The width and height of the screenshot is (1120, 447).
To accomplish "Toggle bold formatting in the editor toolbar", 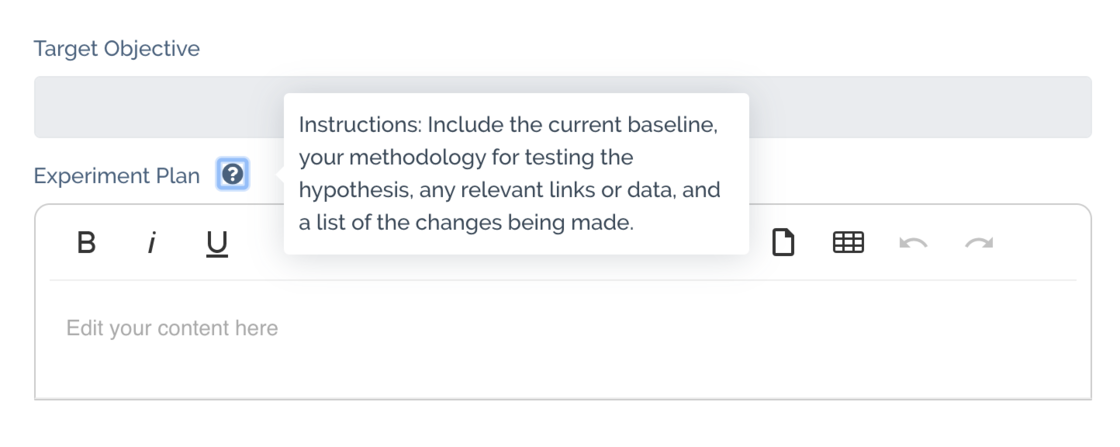I will 87,243.
